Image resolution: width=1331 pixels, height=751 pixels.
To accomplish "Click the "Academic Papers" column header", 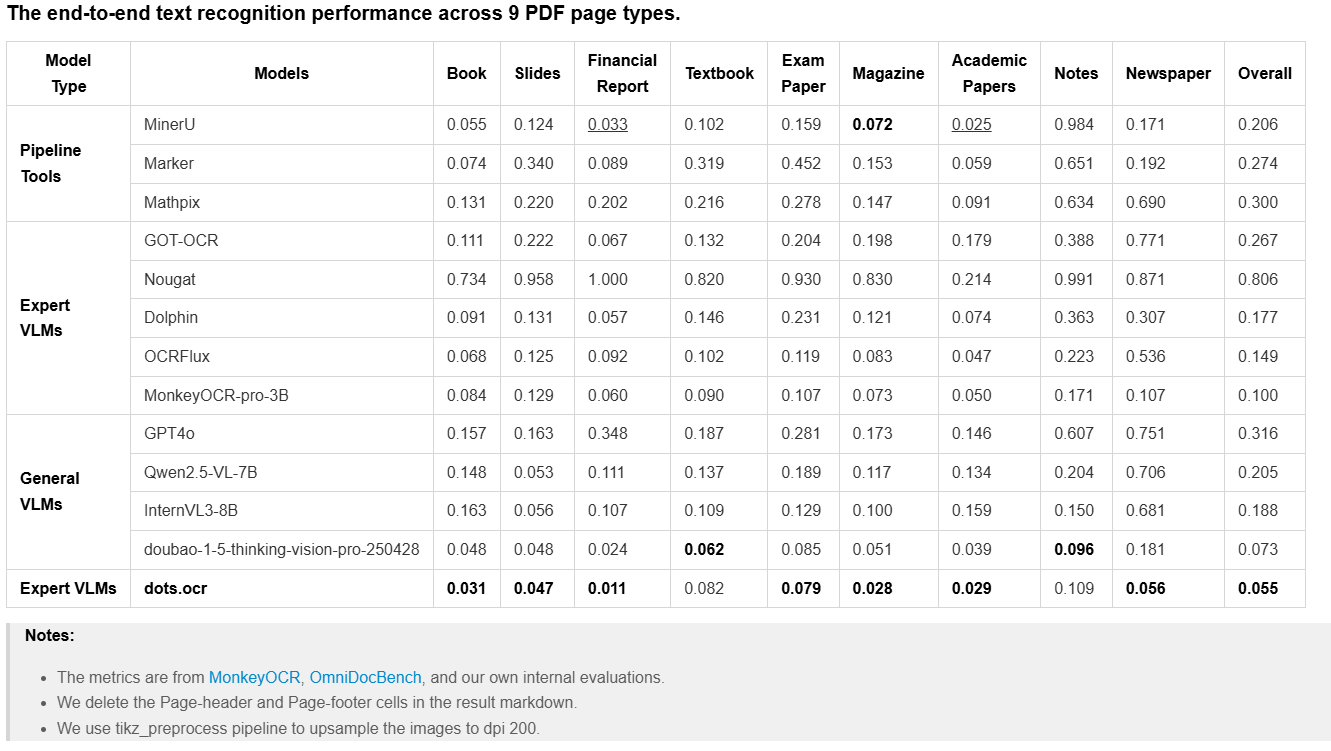I will click(x=989, y=73).
